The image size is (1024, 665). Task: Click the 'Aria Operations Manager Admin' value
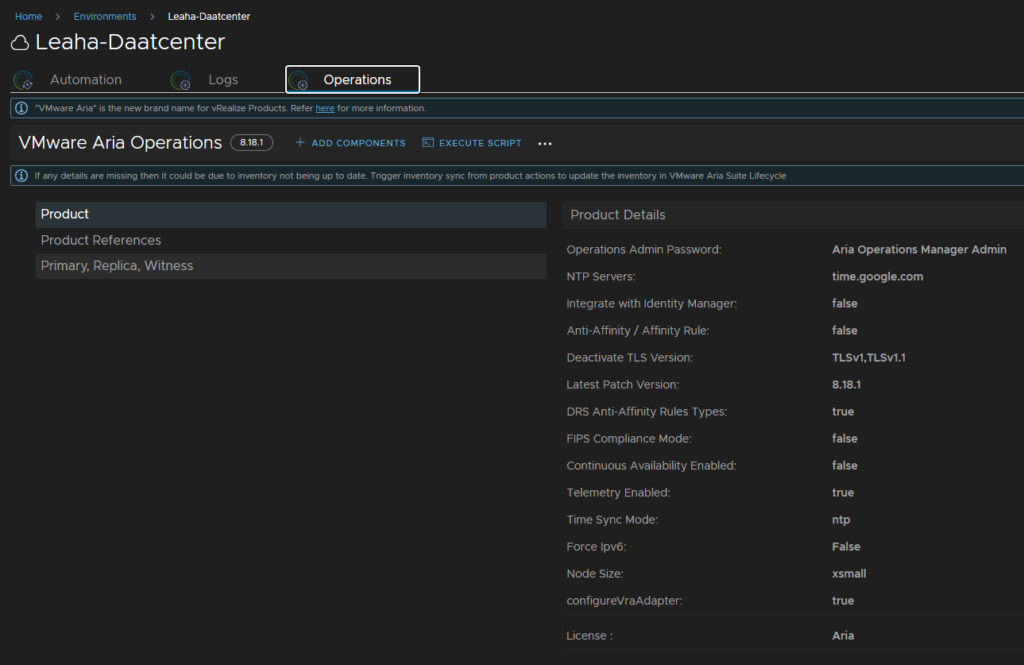point(919,250)
